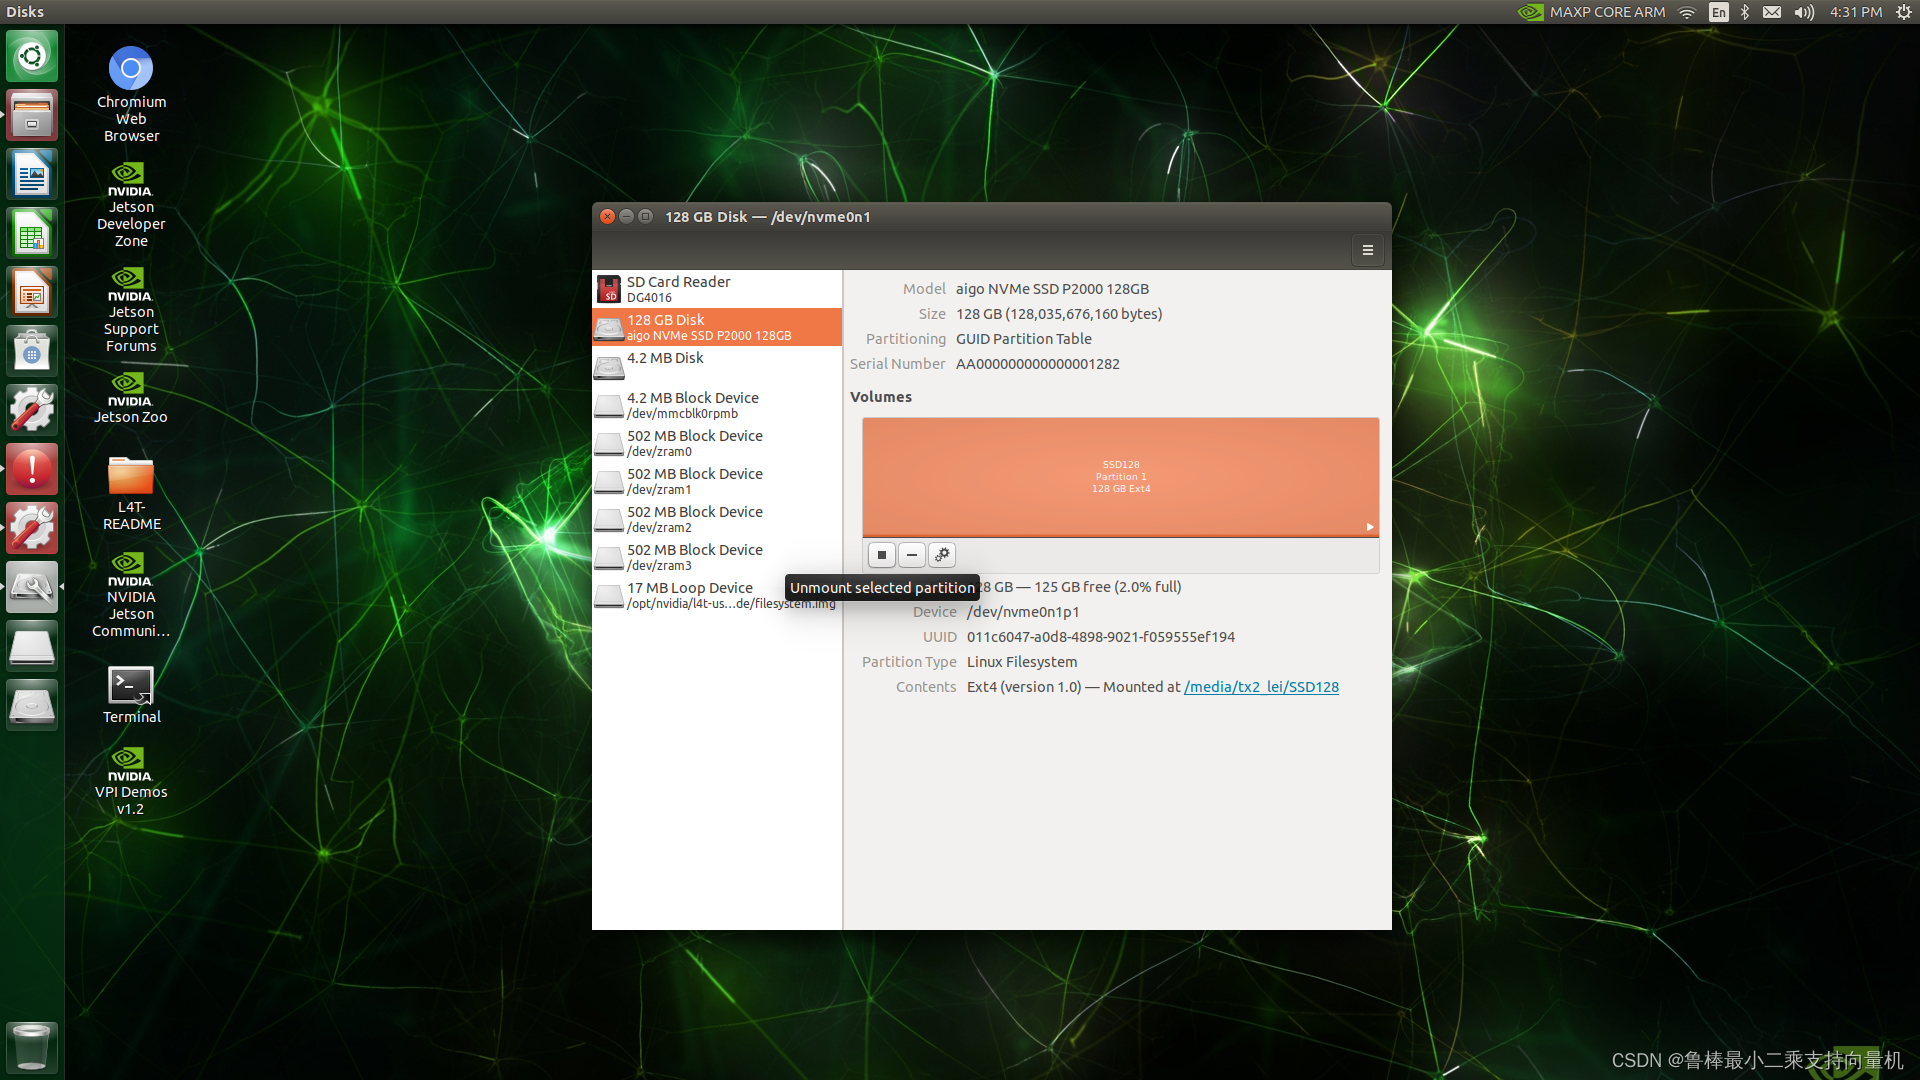This screenshot has height=1080, width=1920.
Task: Click the Delete partition minus icon
Action: (x=911, y=554)
